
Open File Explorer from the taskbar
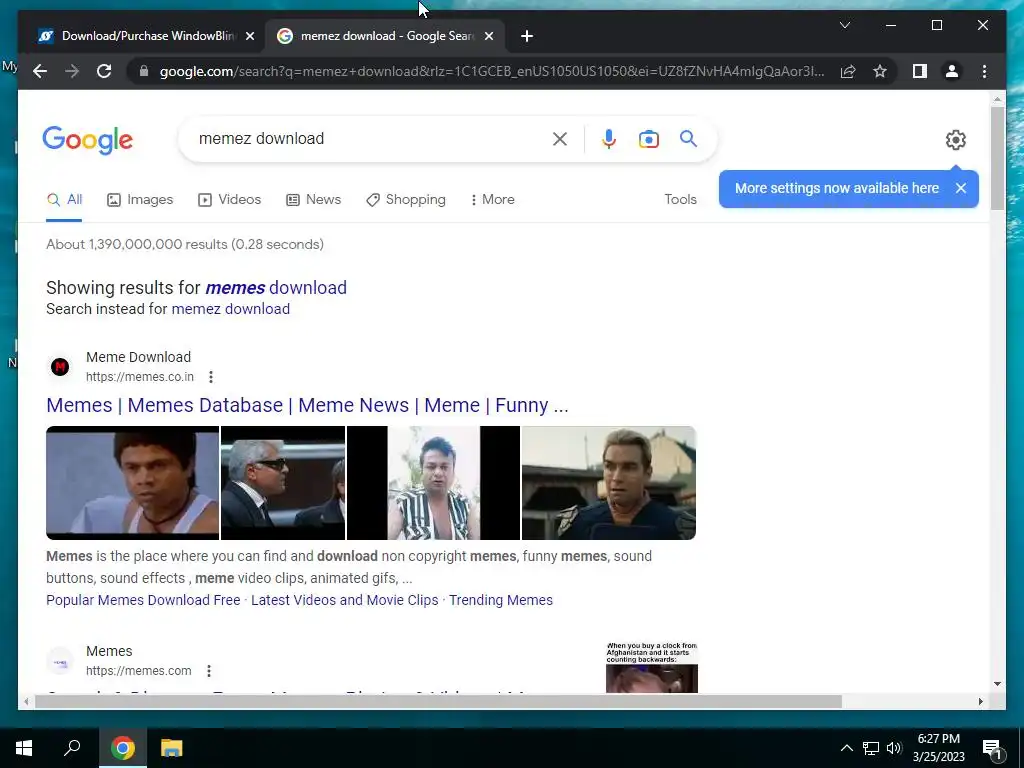pos(172,748)
